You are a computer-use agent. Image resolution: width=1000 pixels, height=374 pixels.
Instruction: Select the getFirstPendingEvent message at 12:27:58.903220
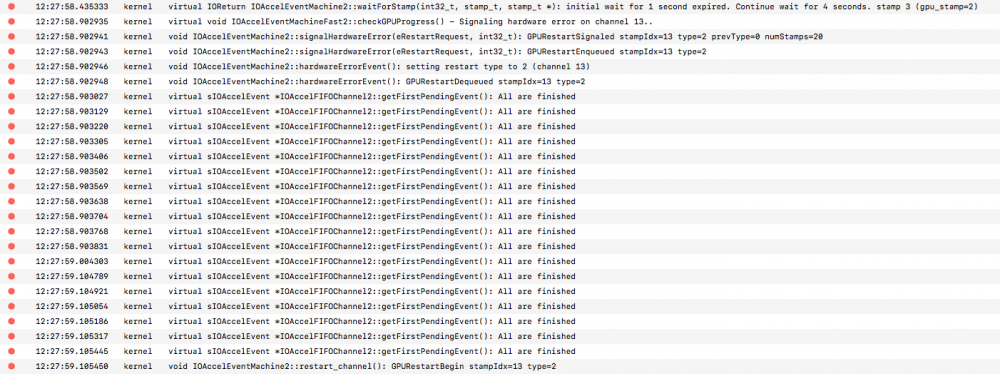[x=372, y=126]
